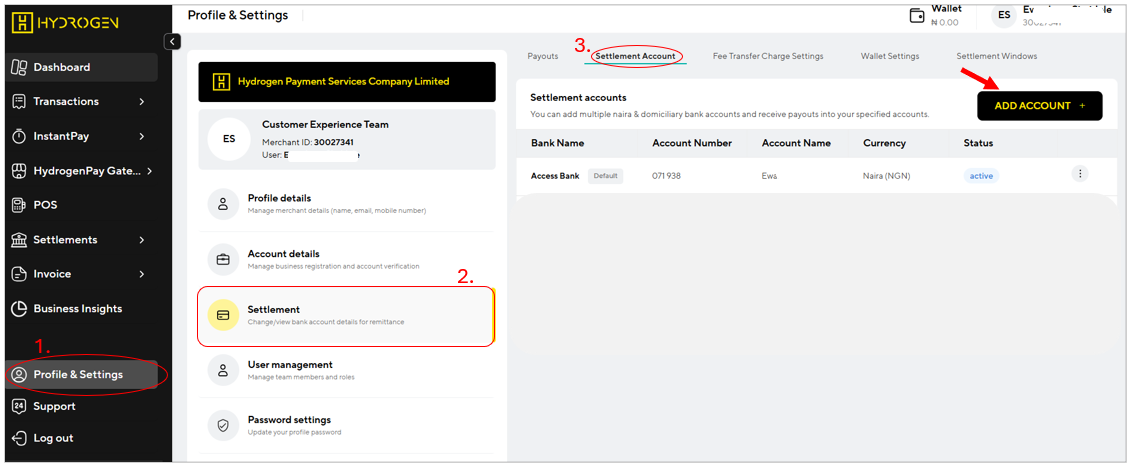Click the Settlement card icon
1133x466 pixels.
pyautogui.click(x=223, y=315)
